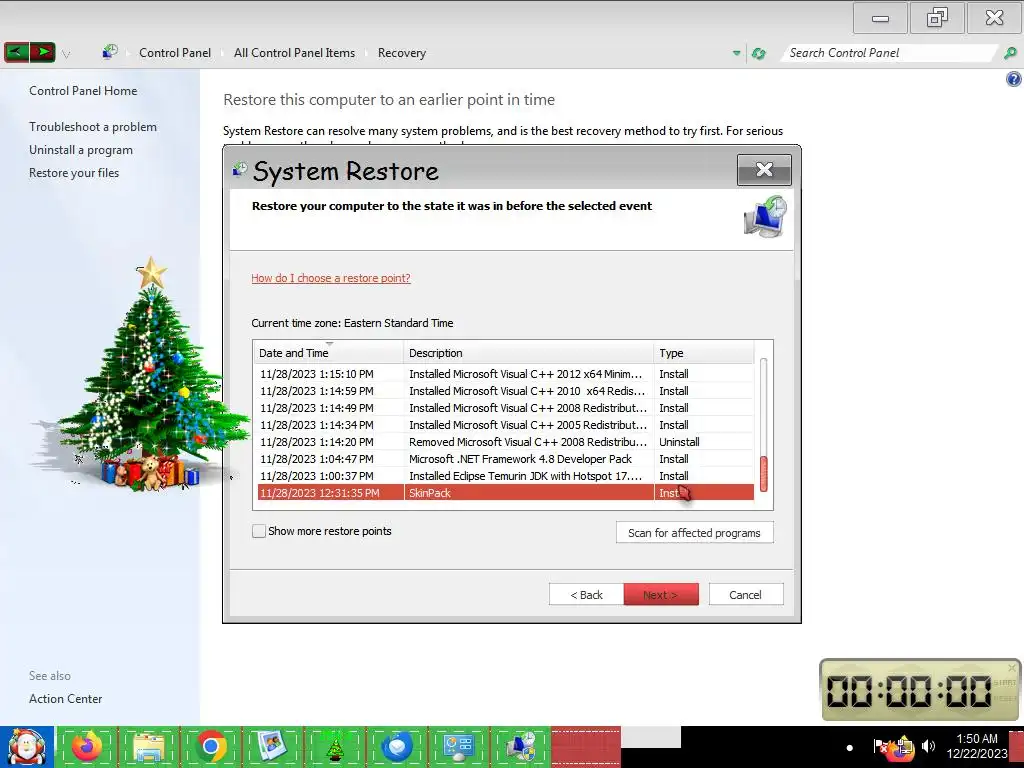
Task: Open Troubleshoot a problem link
Action: point(93,127)
